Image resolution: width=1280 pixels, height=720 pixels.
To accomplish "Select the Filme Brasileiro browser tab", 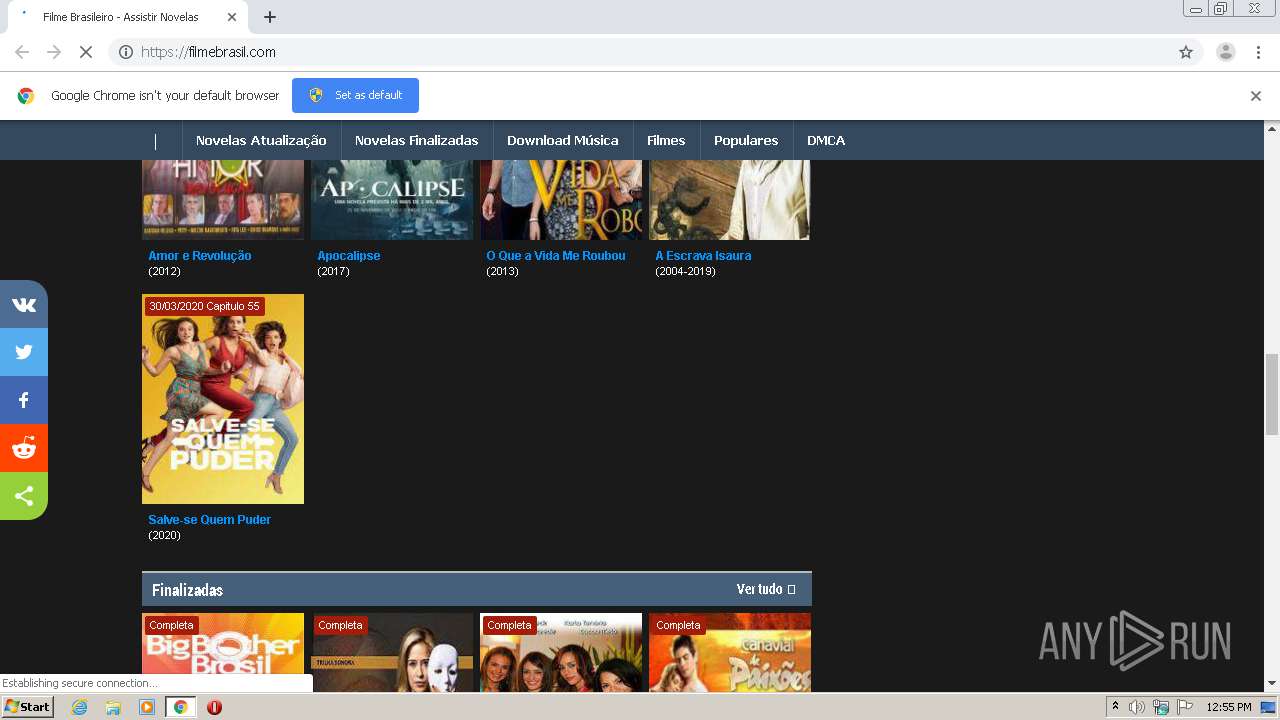I will coord(128,17).
